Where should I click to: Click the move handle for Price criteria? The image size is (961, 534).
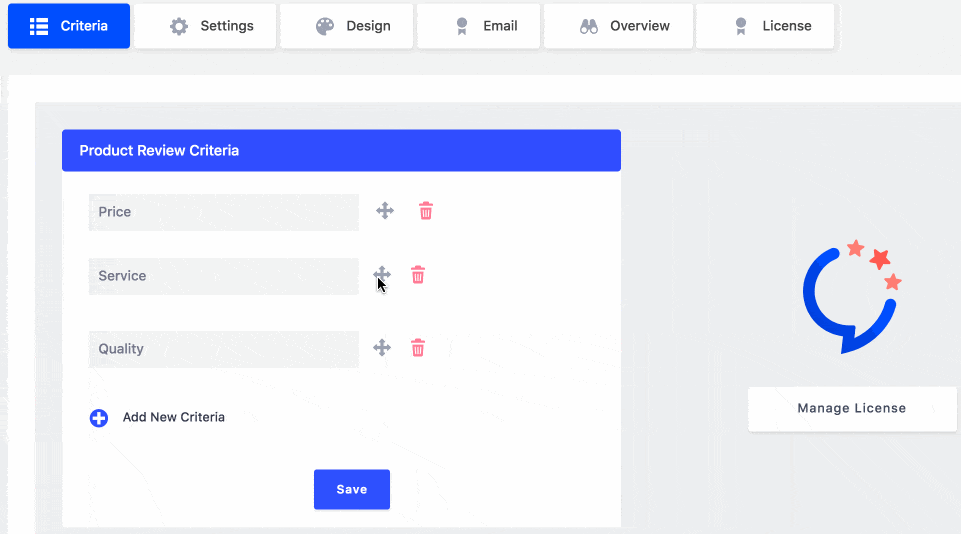coord(385,211)
